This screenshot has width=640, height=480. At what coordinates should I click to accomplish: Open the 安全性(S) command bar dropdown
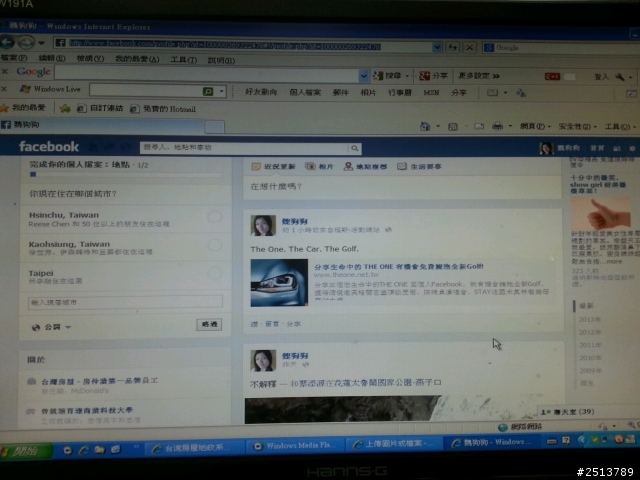(x=577, y=127)
